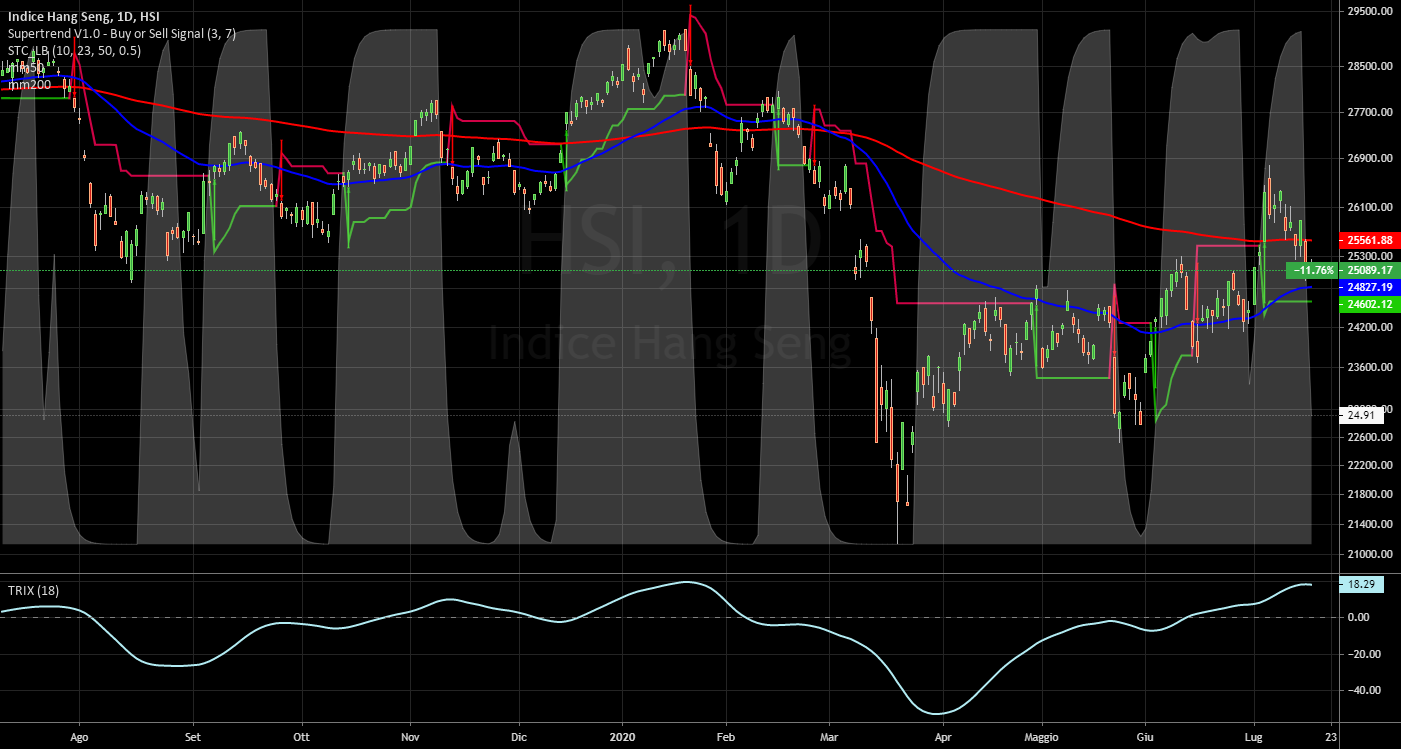The height and width of the screenshot is (749, 1401).
Task: Click 26100.00 on the price axis
Action: click(1370, 208)
